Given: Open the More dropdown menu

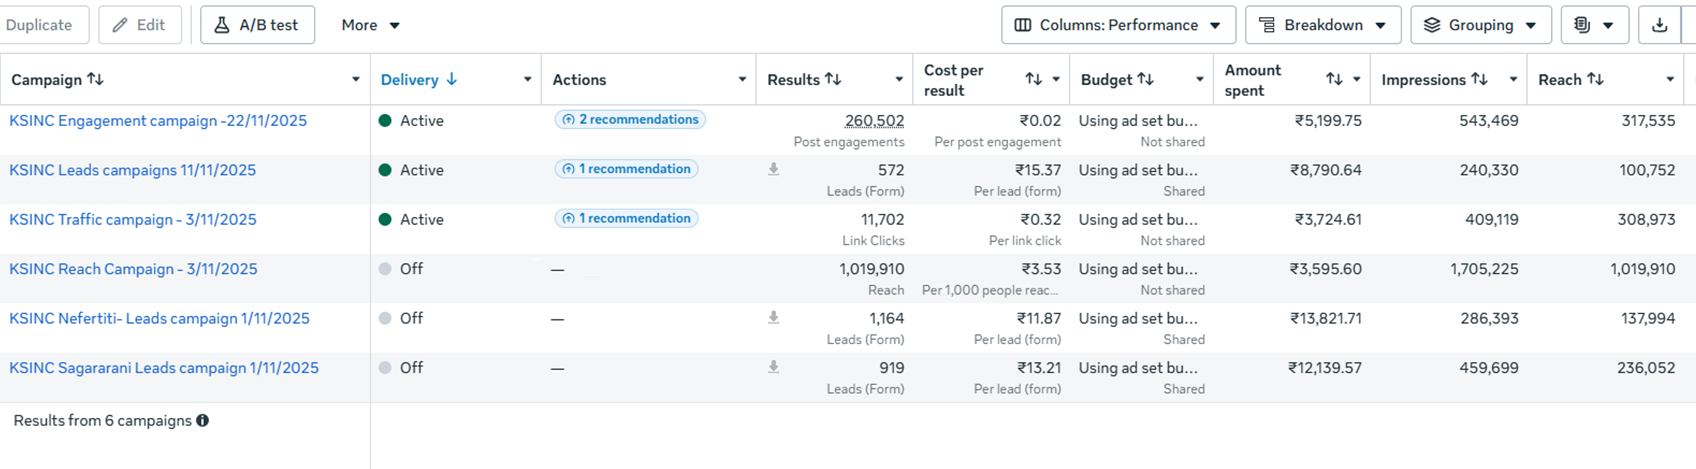Looking at the screenshot, I should coord(370,25).
